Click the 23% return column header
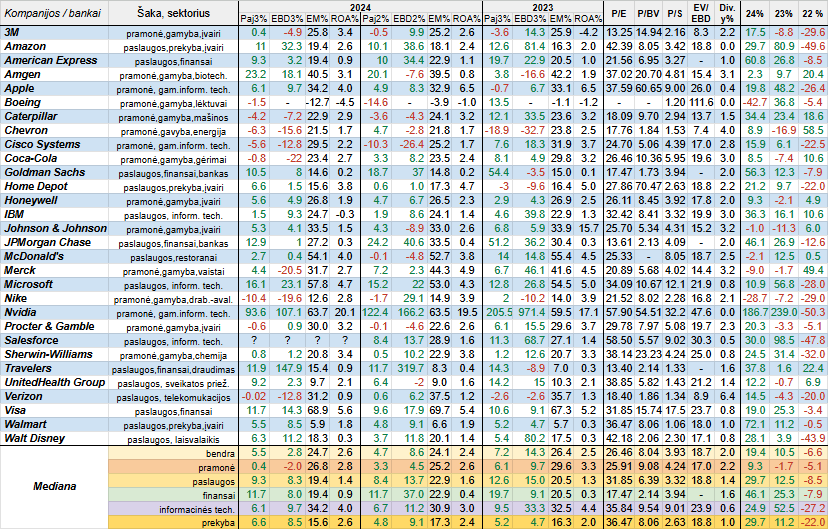 [784, 13]
